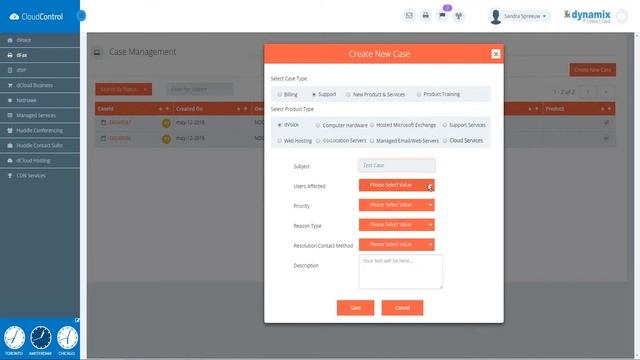Go to the next page of cases
The image size is (640, 360).
(x=606, y=92)
